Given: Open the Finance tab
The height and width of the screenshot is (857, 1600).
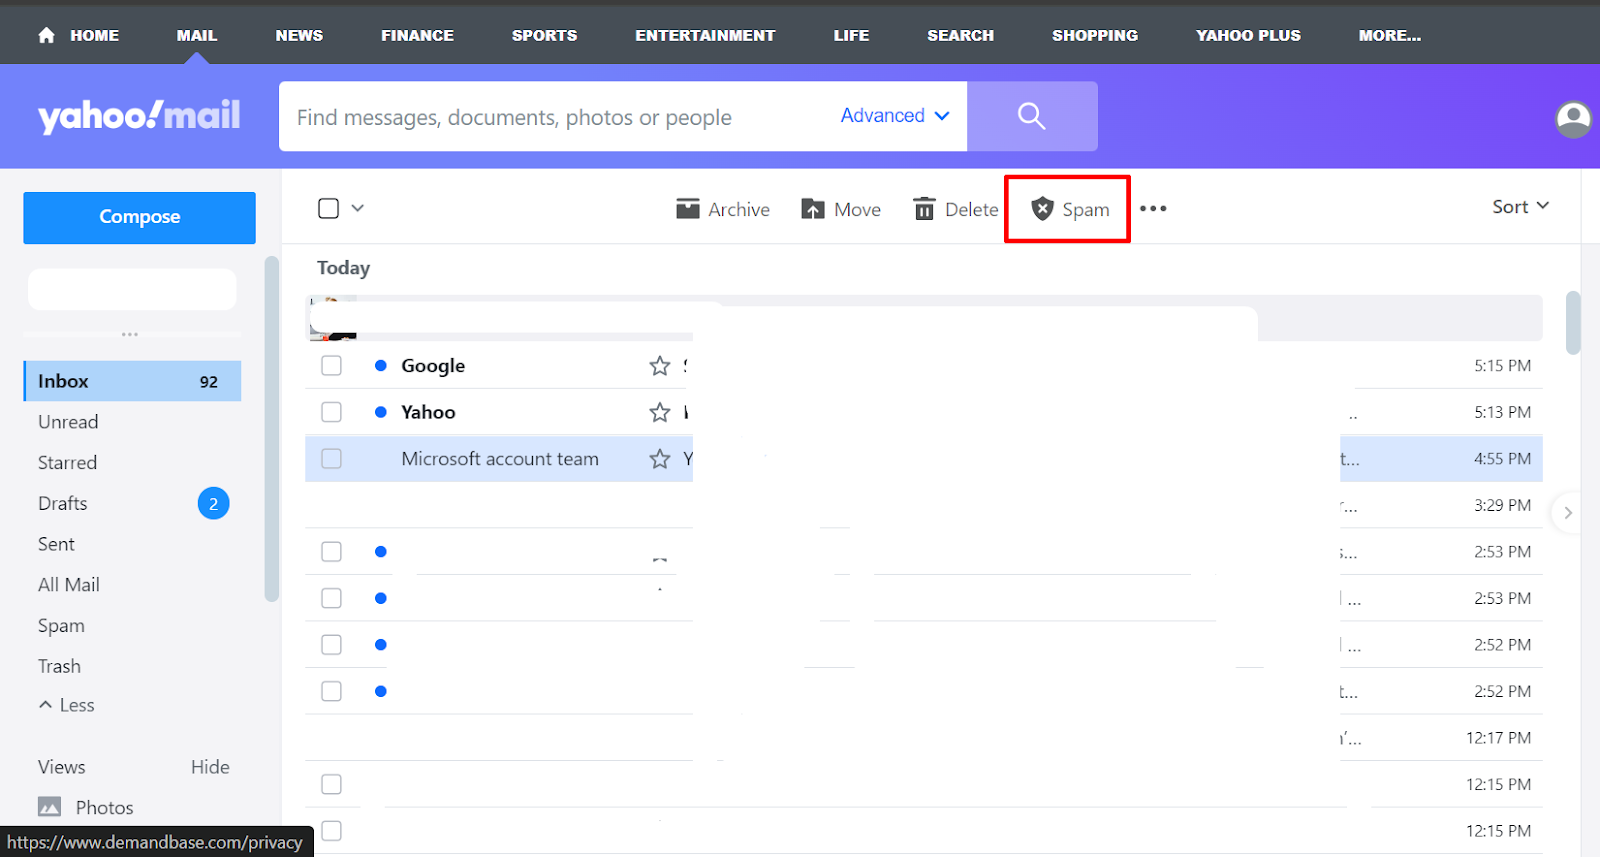Looking at the screenshot, I should click(x=417, y=35).
